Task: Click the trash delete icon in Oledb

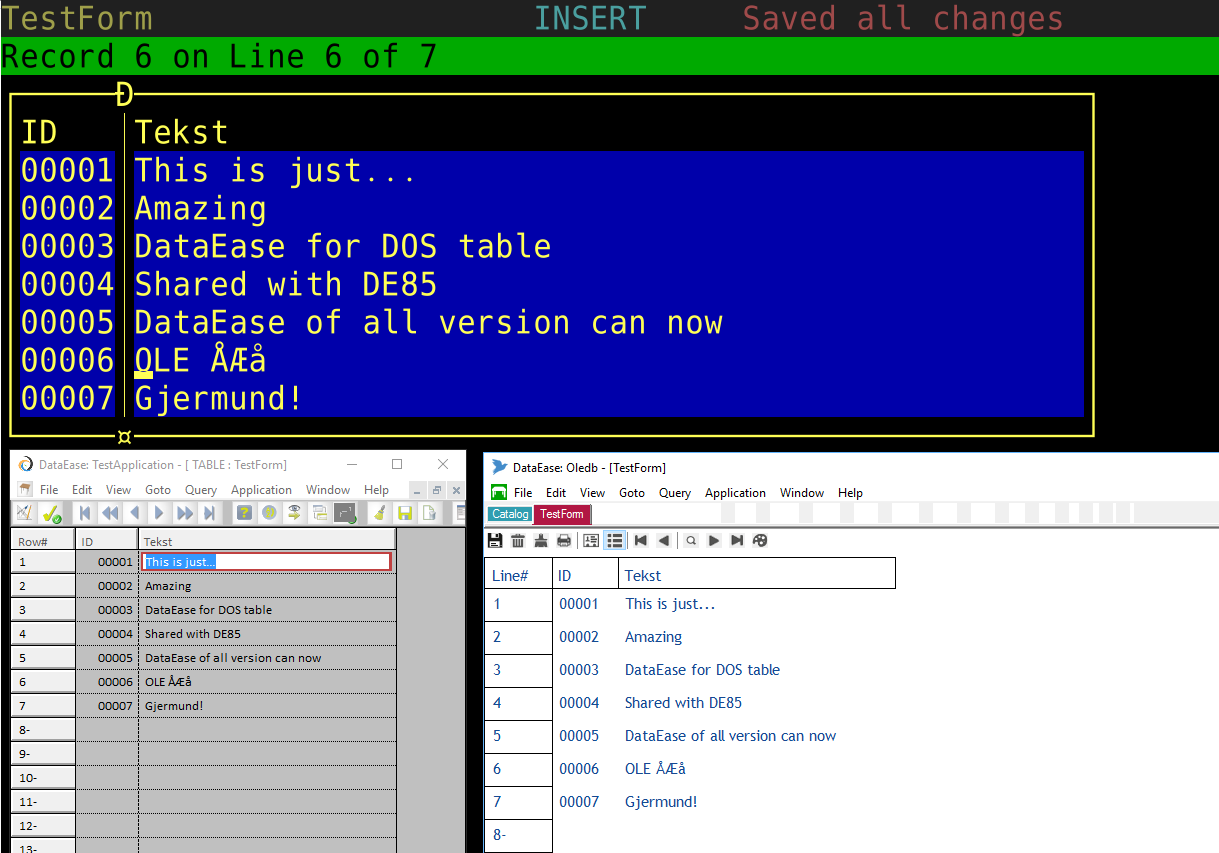Action: click(x=518, y=541)
